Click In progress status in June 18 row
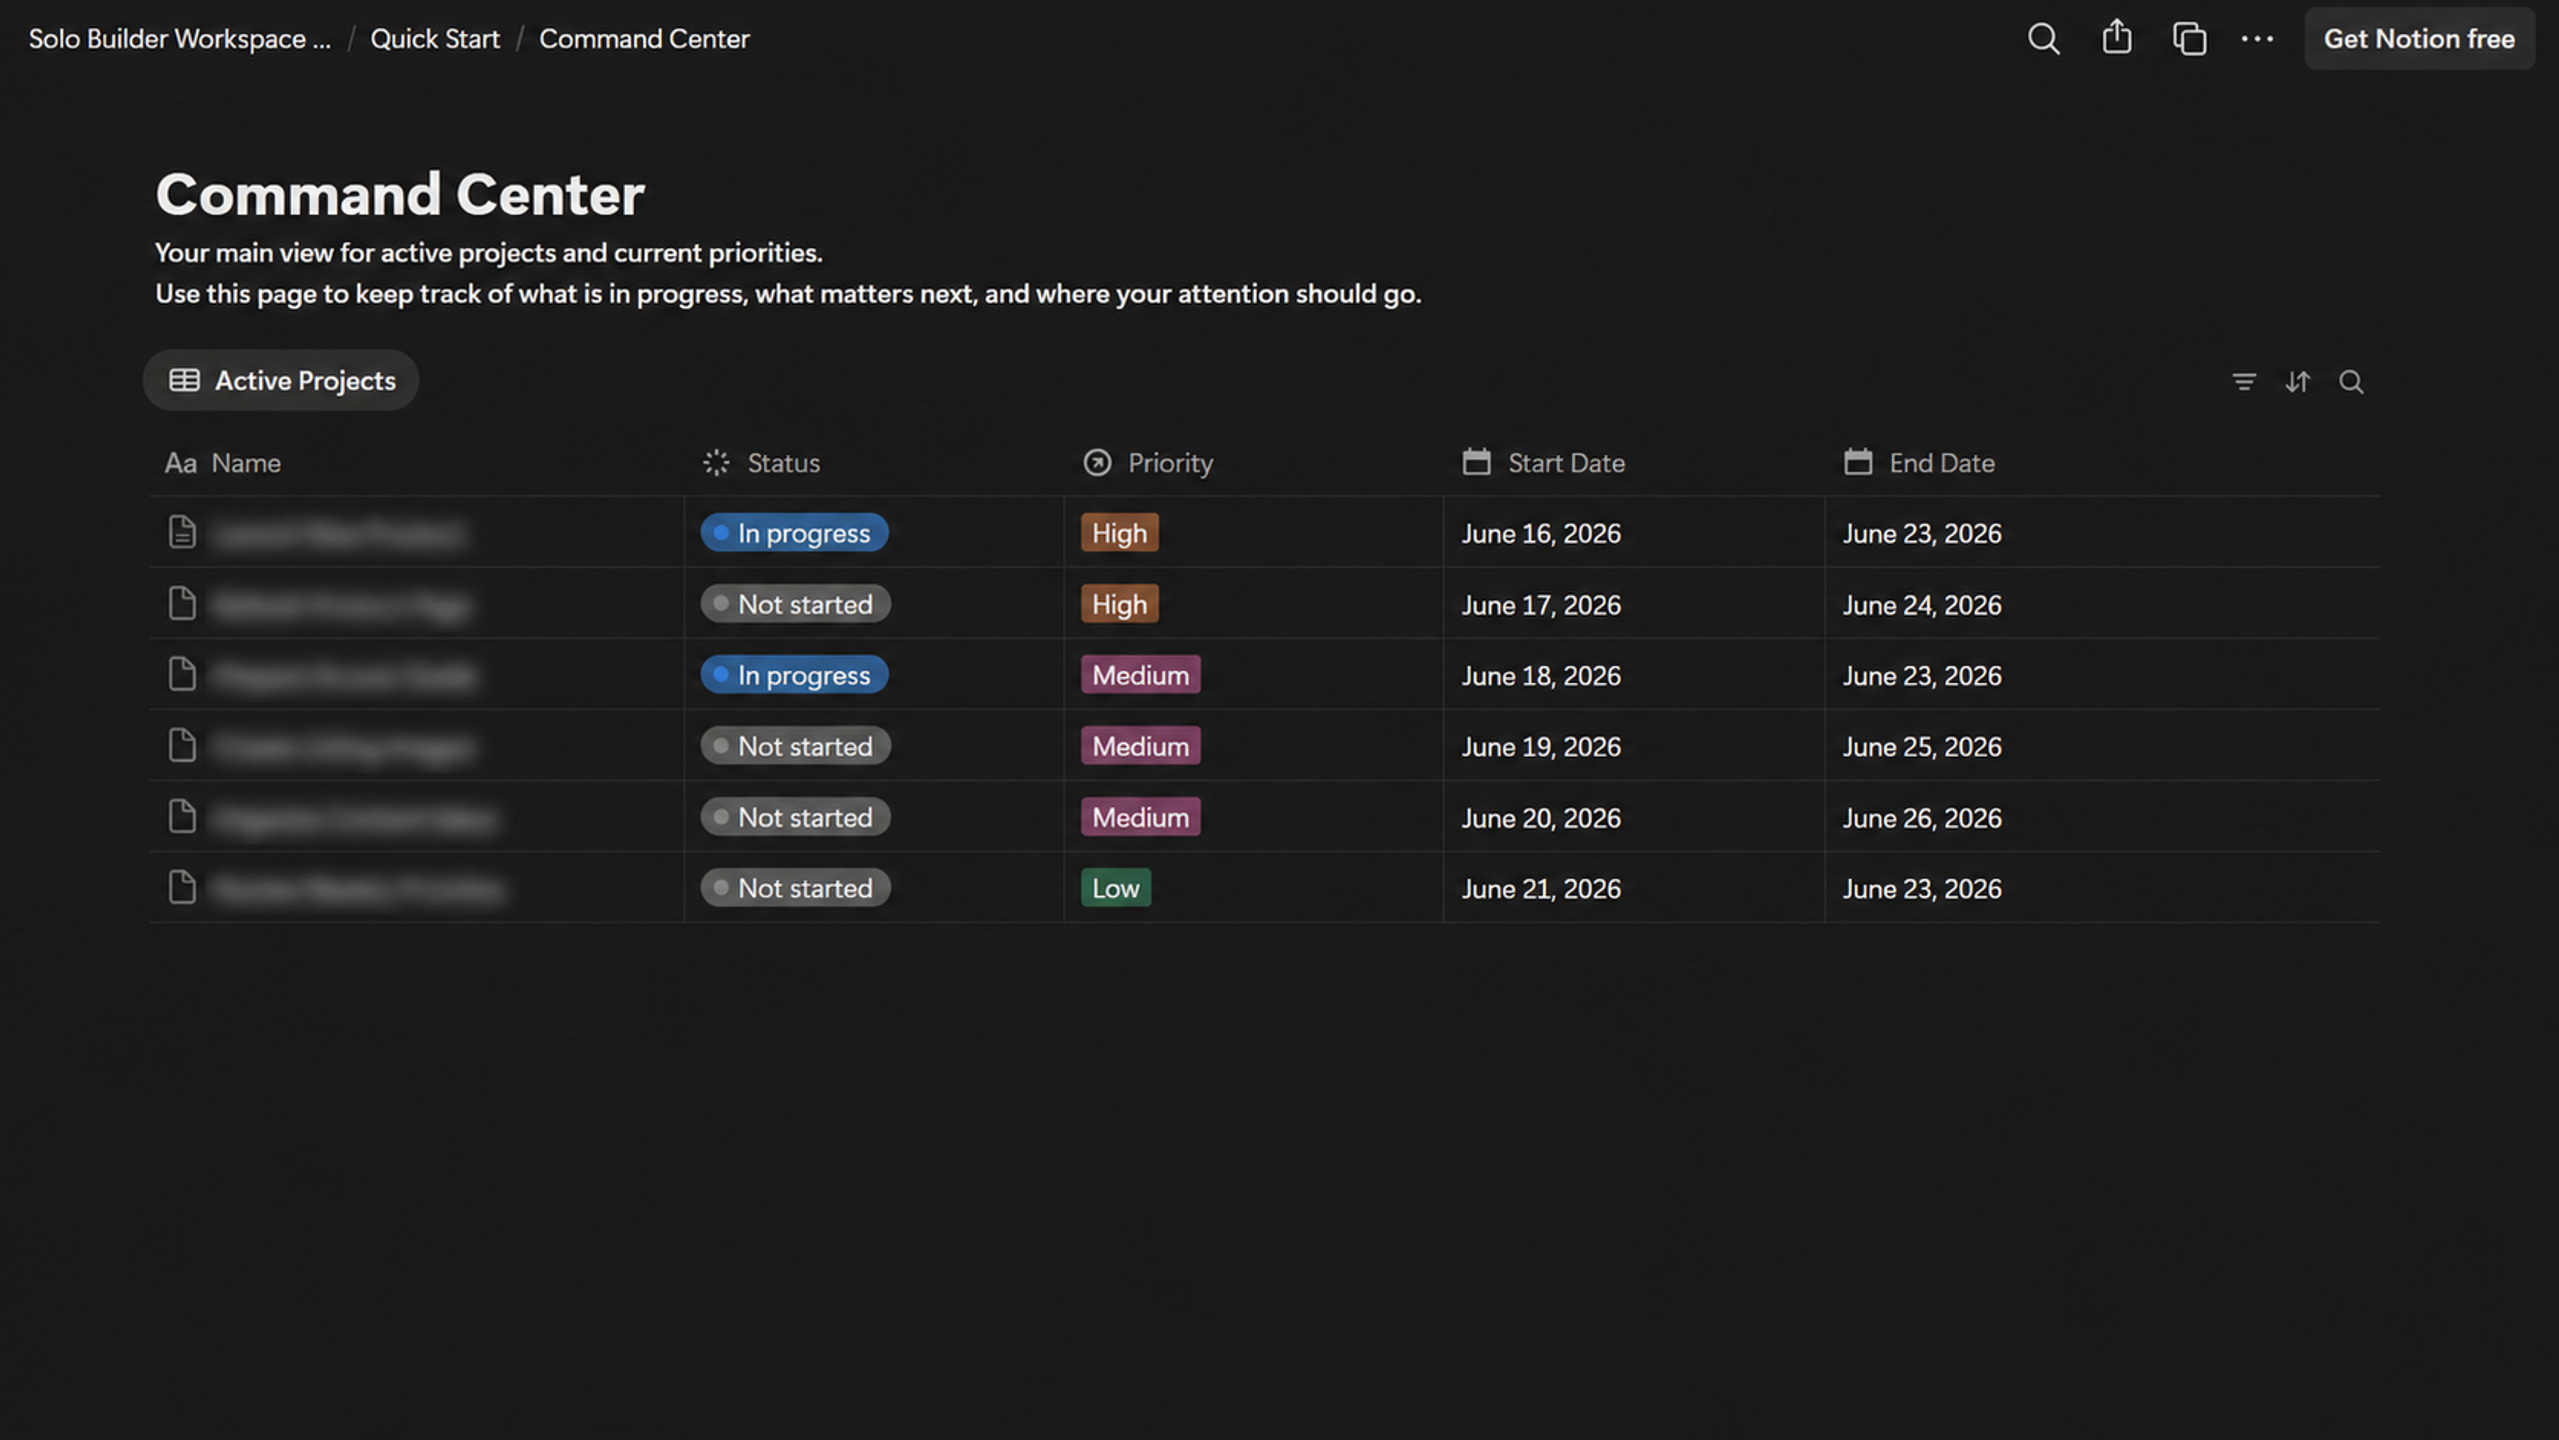Viewport: 2559px width, 1440px height. [x=794, y=675]
